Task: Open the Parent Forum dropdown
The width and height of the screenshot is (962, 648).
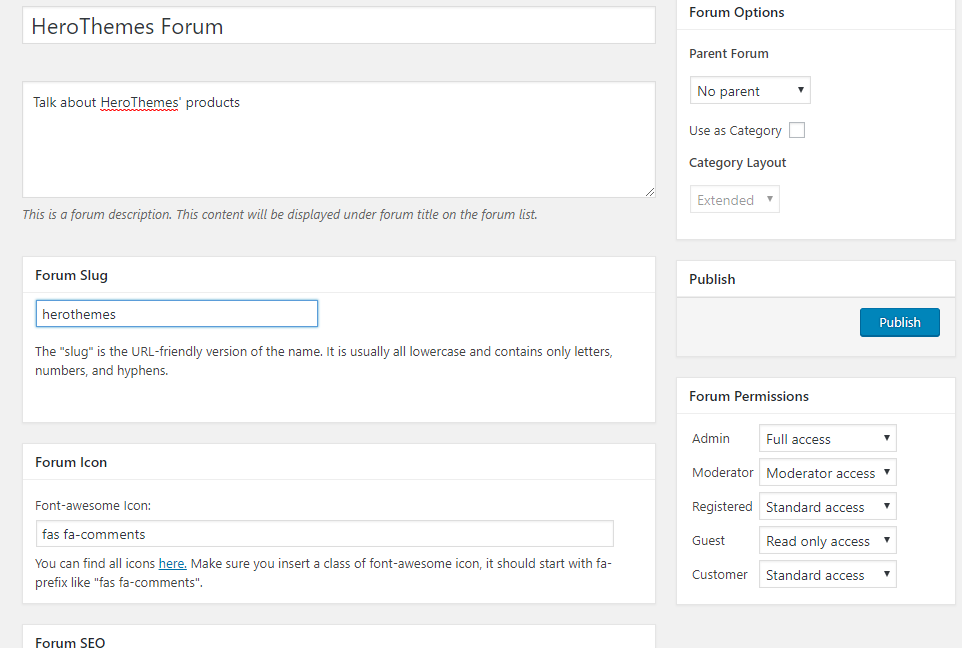Action: pyautogui.click(x=750, y=90)
